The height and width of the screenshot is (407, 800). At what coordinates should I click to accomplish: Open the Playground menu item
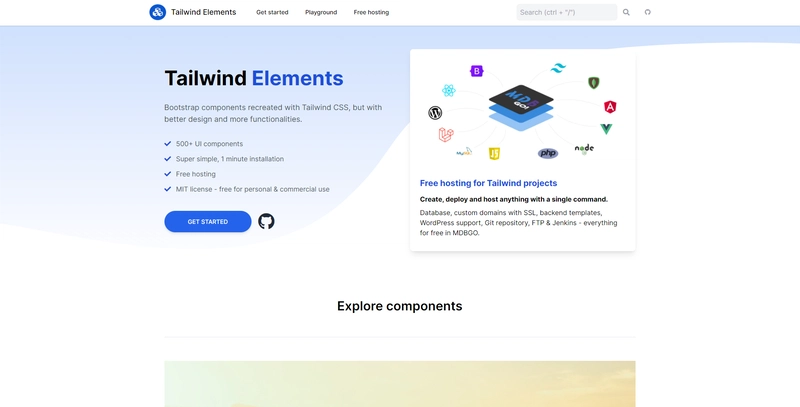pyautogui.click(x=321, y=12)
